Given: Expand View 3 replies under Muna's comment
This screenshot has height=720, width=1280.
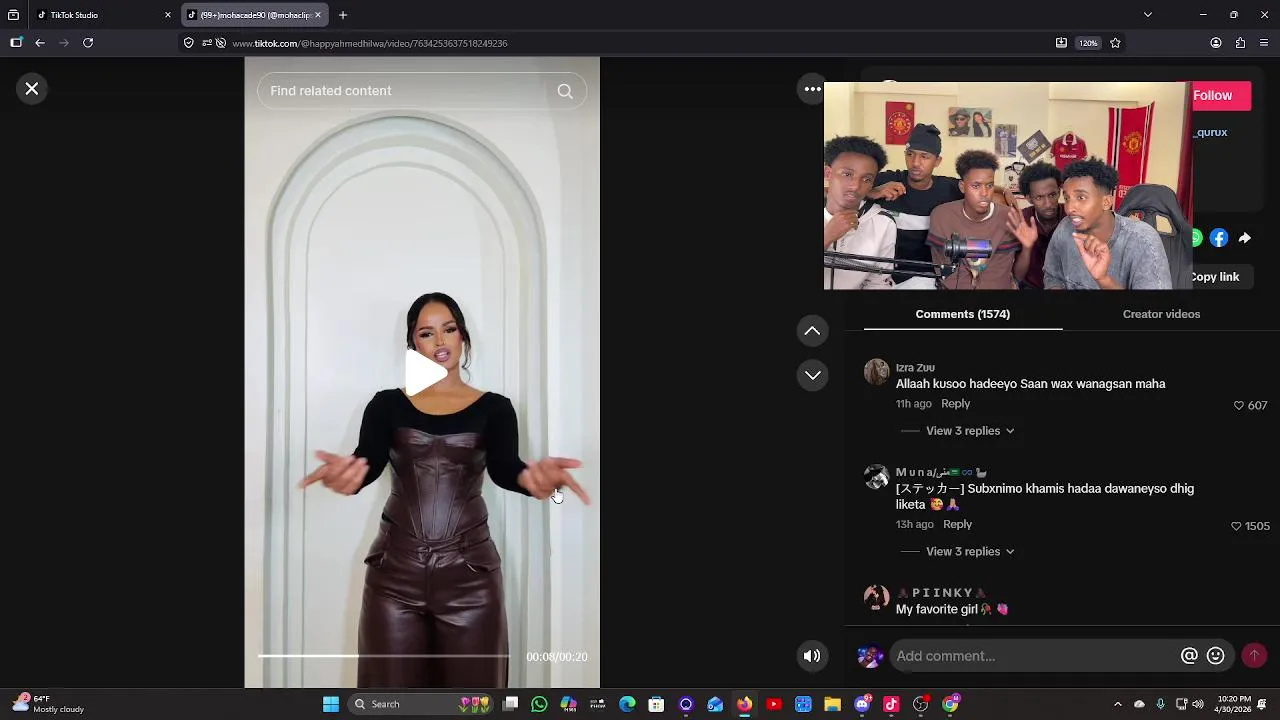Looking at the screenshot, I should pos(969,552).
